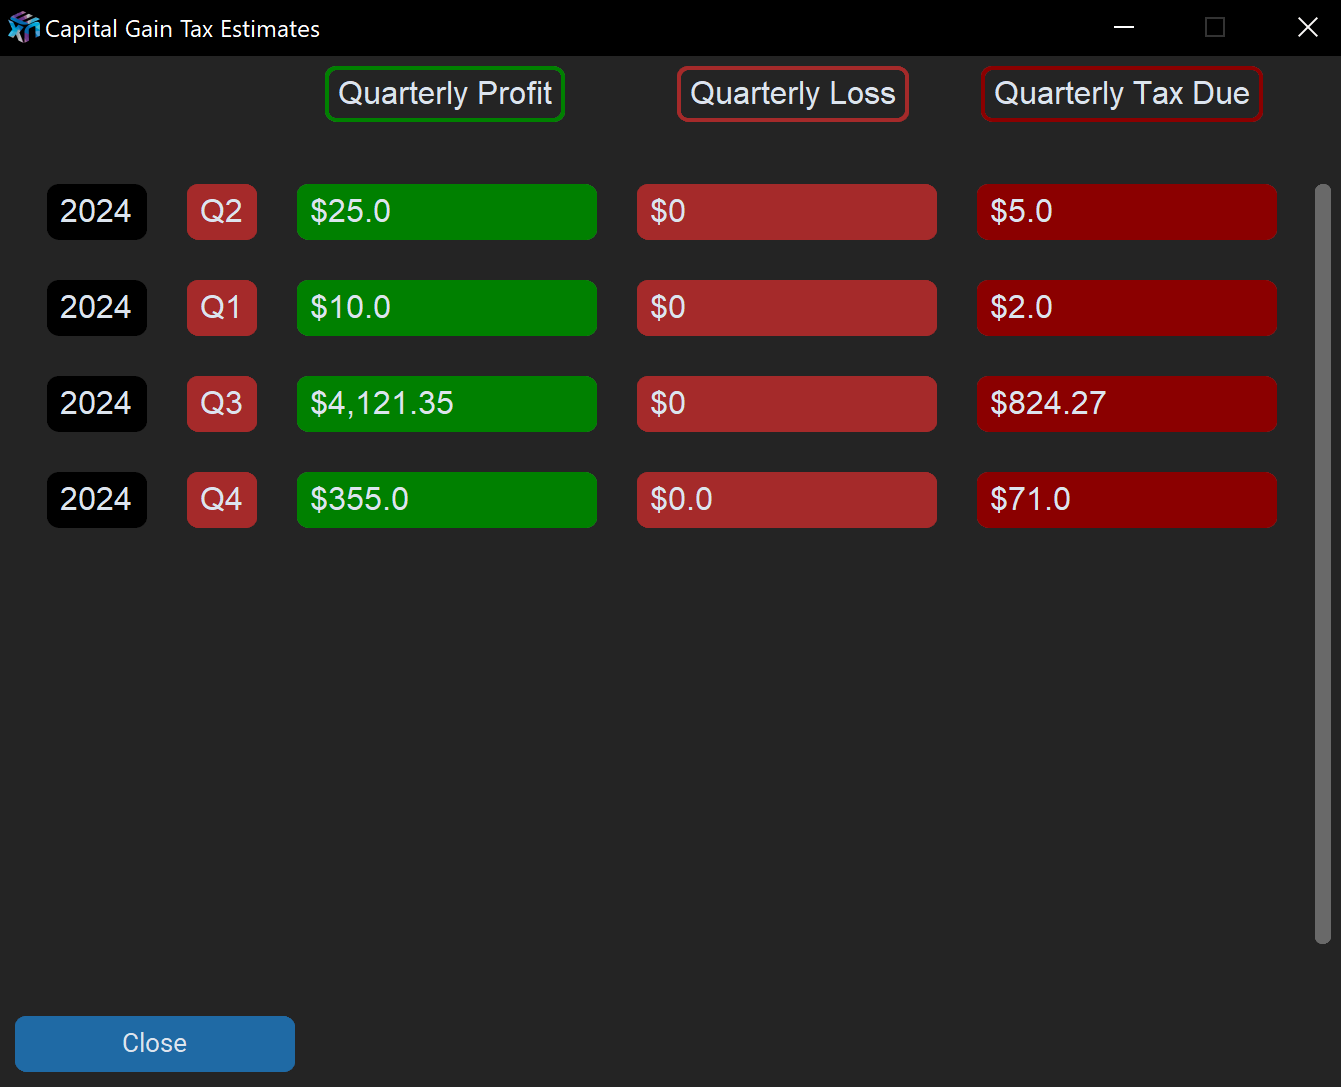Close the window with the X icon
The image size is (1341, 1087).
tap(1307, 28)
